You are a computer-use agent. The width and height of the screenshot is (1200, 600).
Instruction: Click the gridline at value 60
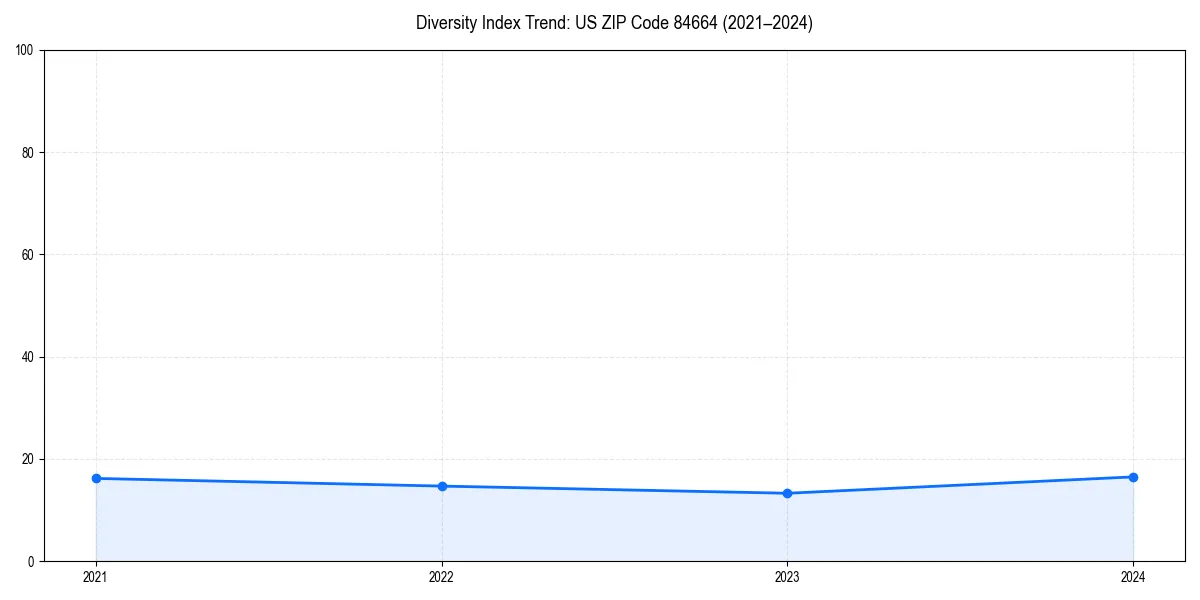[x=600, y=252]
